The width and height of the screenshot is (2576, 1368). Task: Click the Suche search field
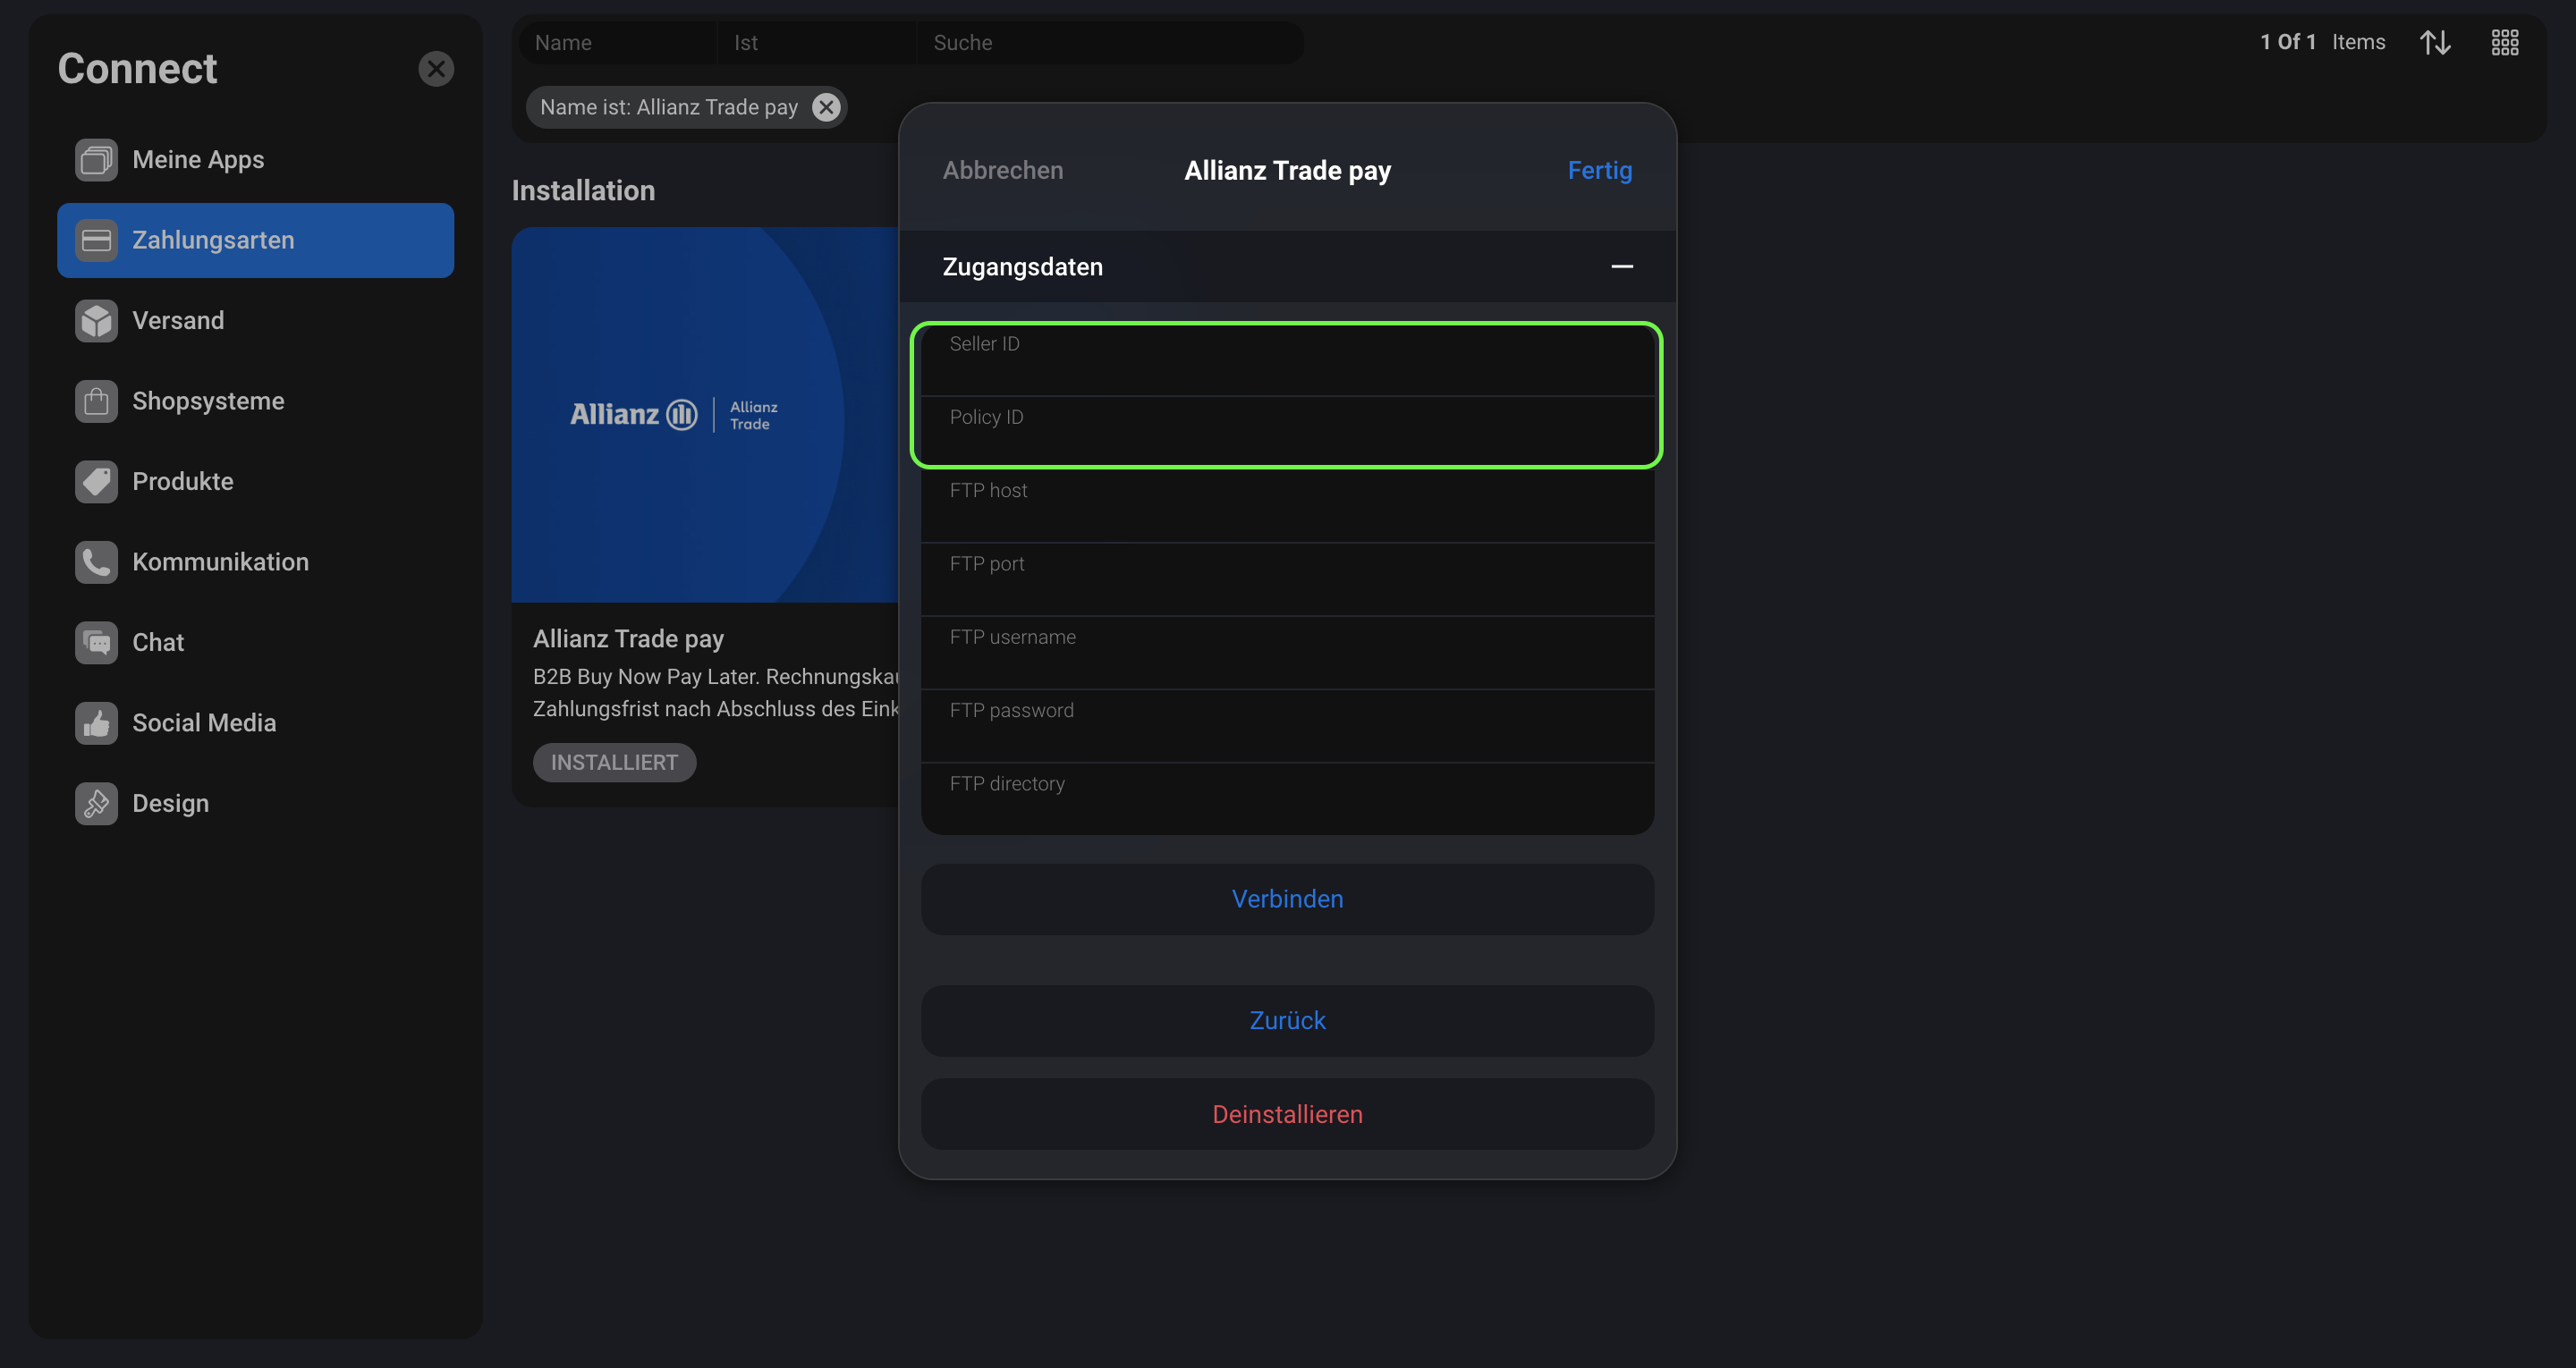(x=1109, y=43)
